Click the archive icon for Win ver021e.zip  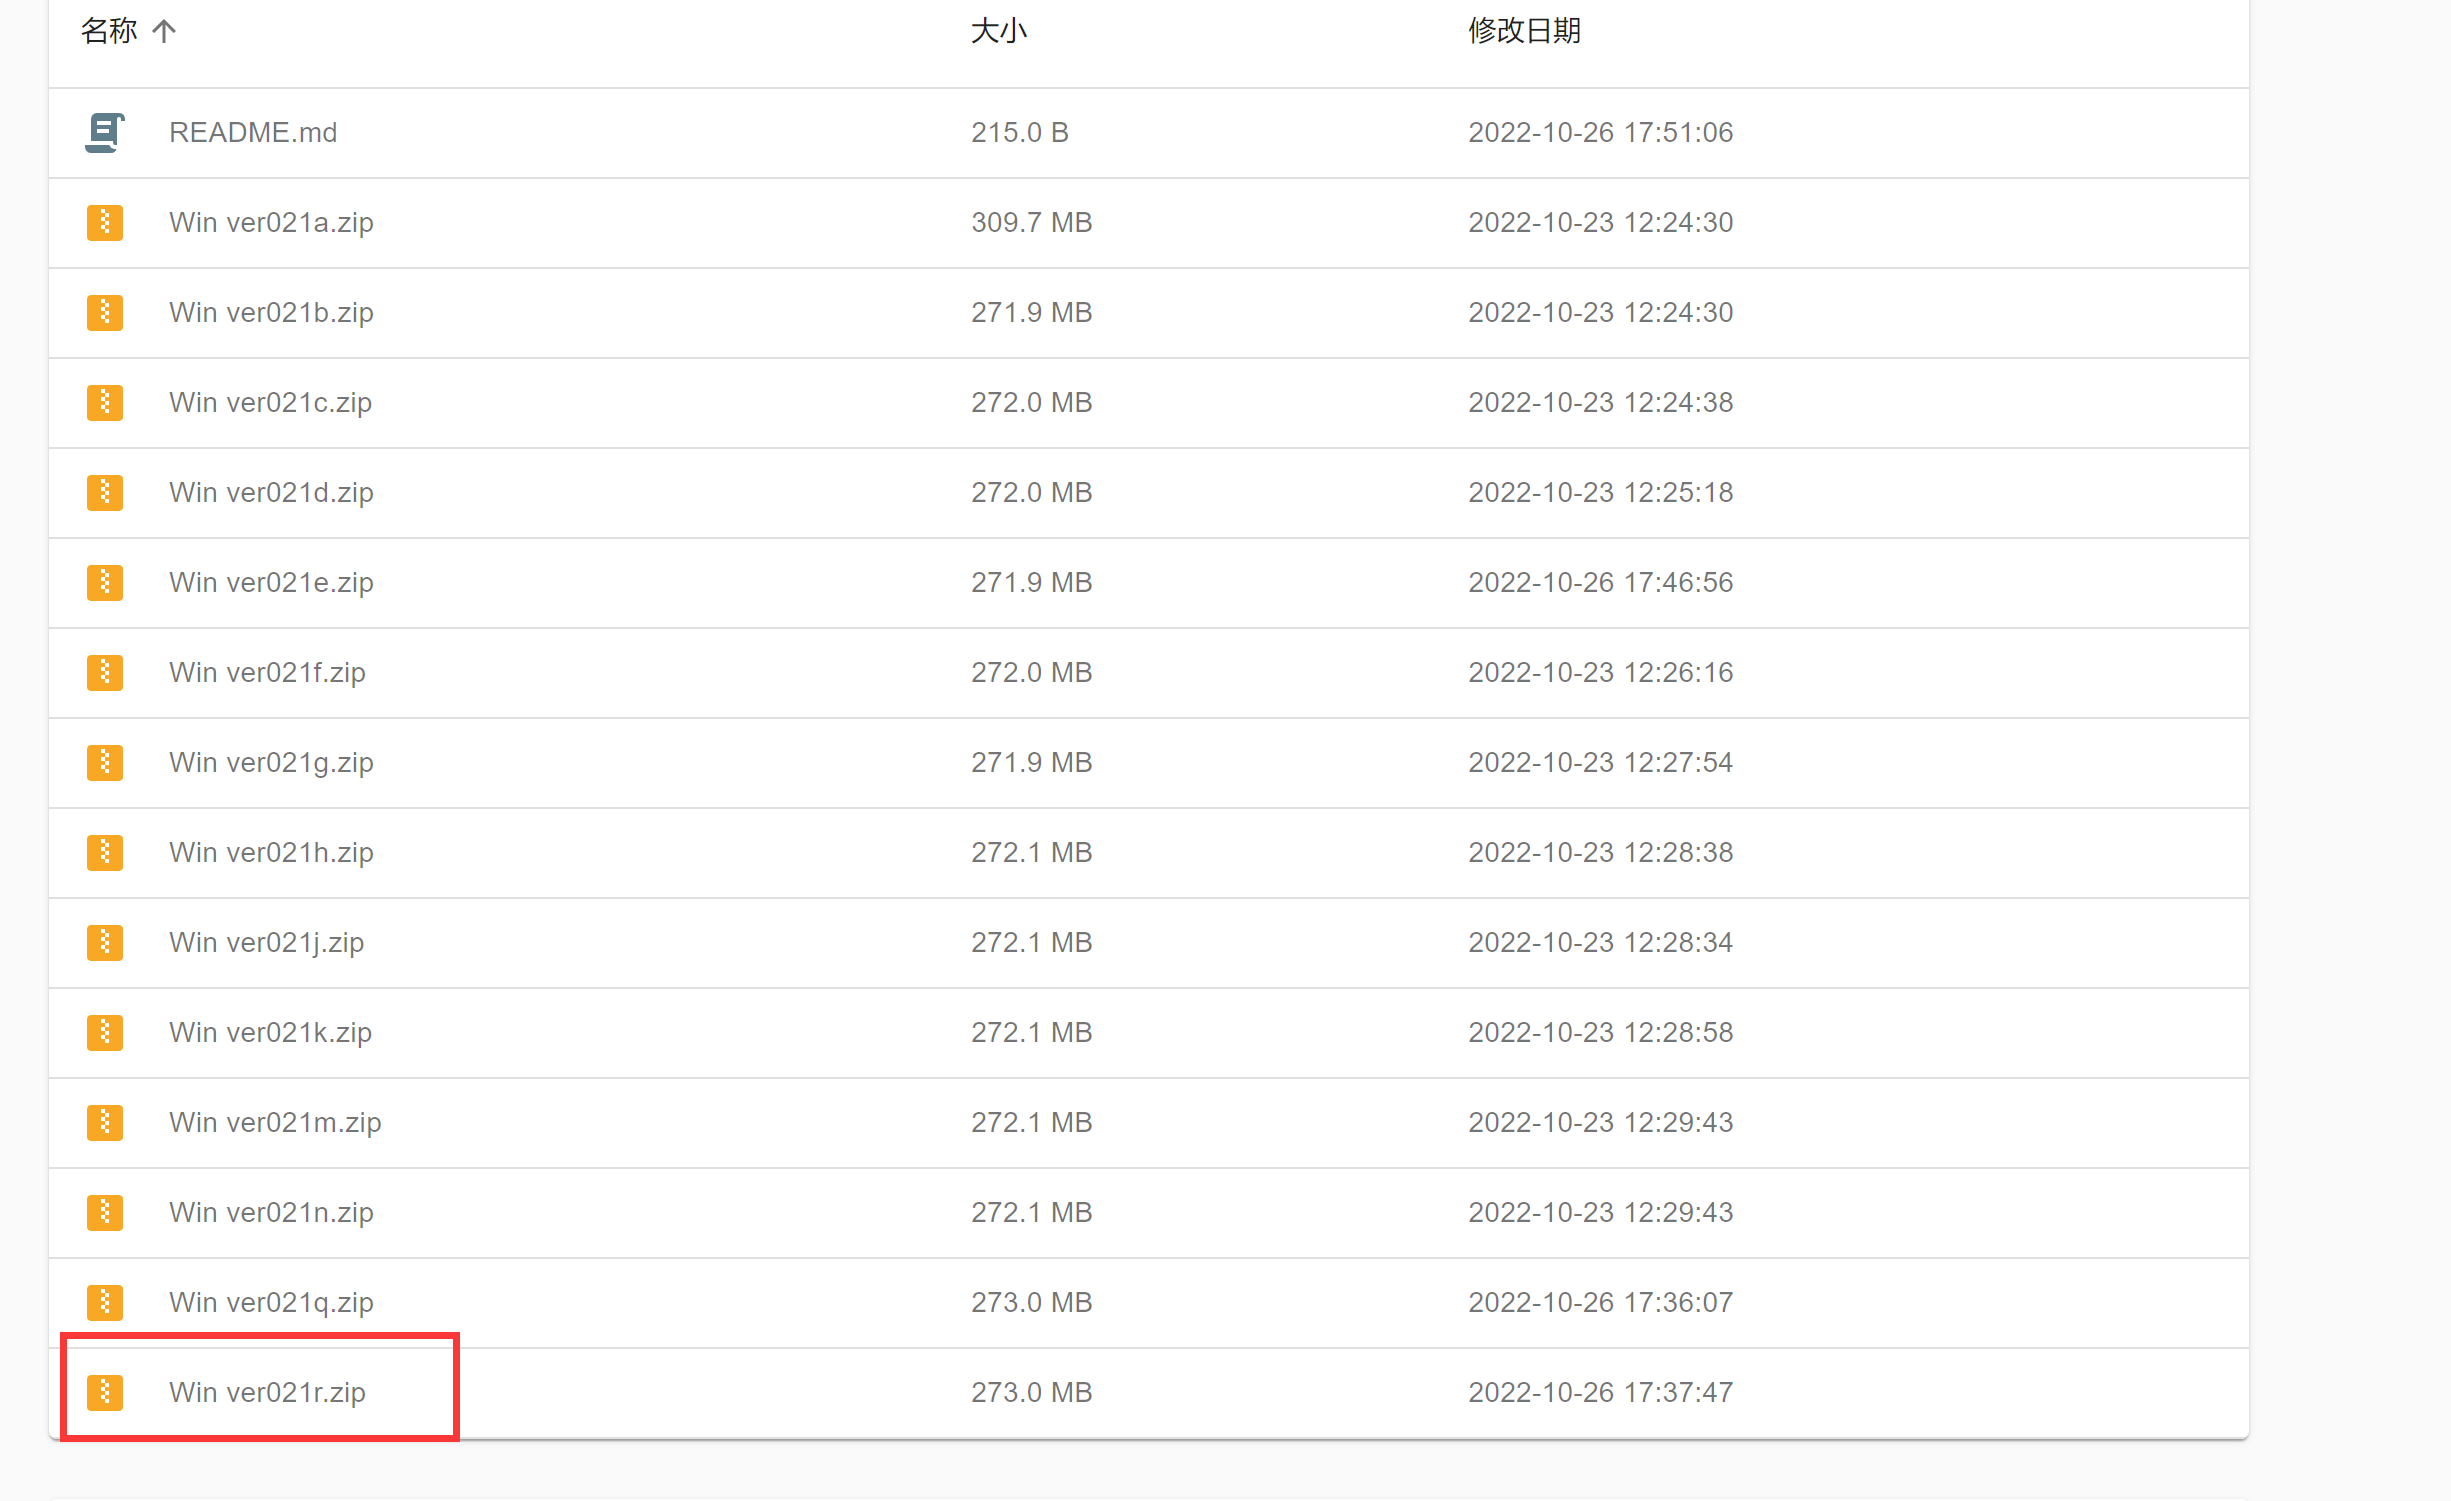[x=105, y=583]
